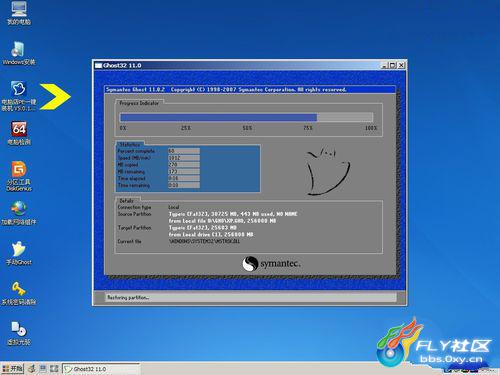The height and width of the screenshot is (375, 500).
Task: Open the key-shaped password clear icon
Action: point(19,293)
